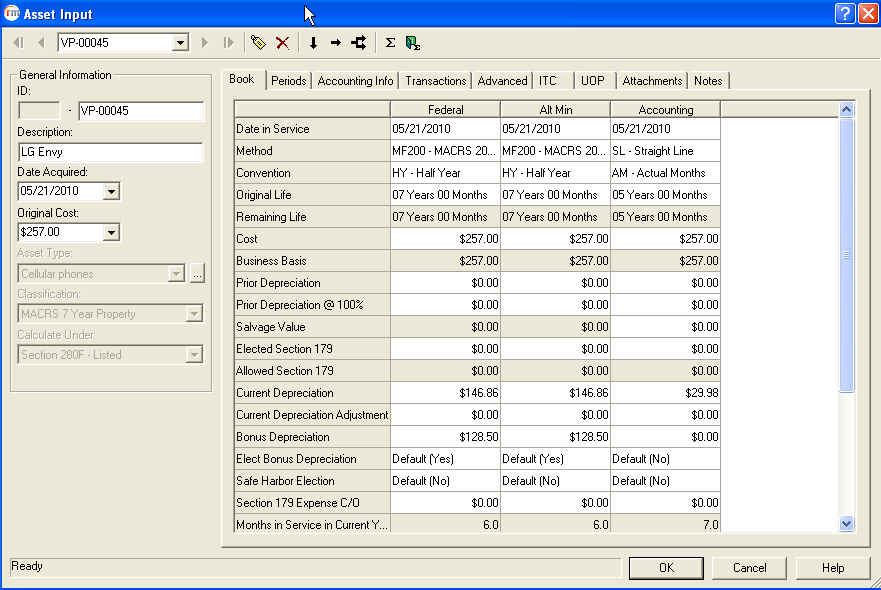Click the sigma calculate icon
This screenshot has height=590, width=881.
click(389, 42)
